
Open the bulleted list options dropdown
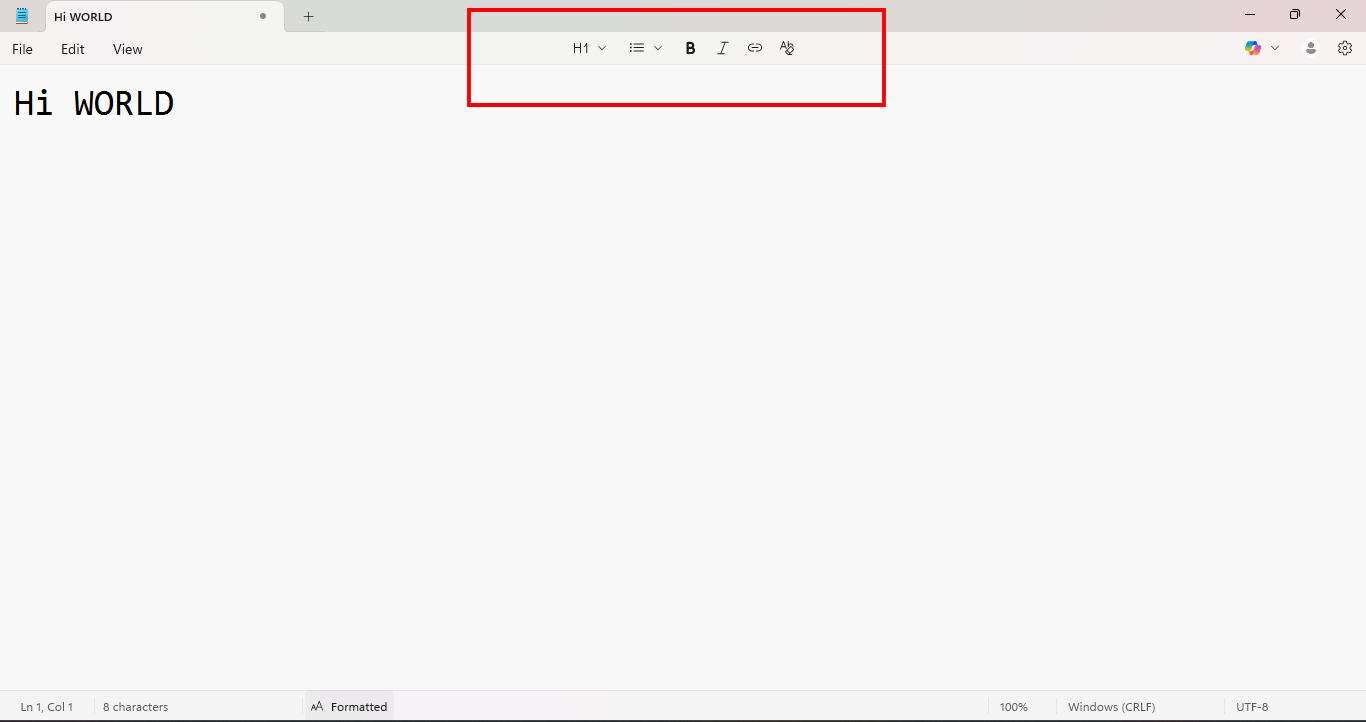coord(646,48)
